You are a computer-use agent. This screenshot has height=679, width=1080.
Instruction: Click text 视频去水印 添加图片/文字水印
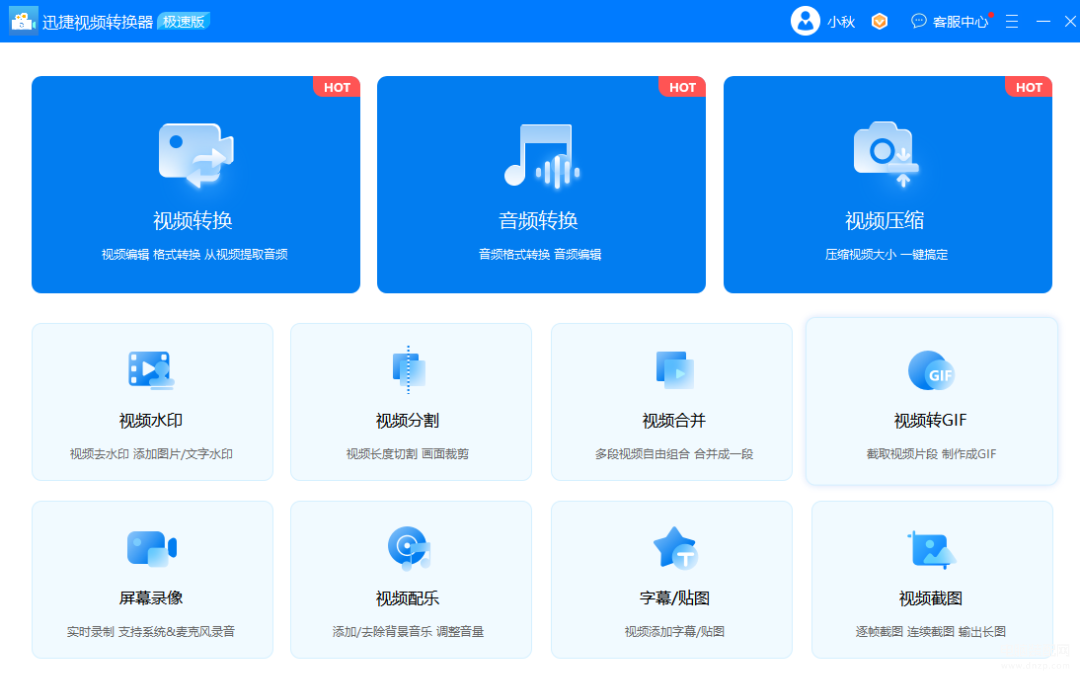tap(151, 454)
